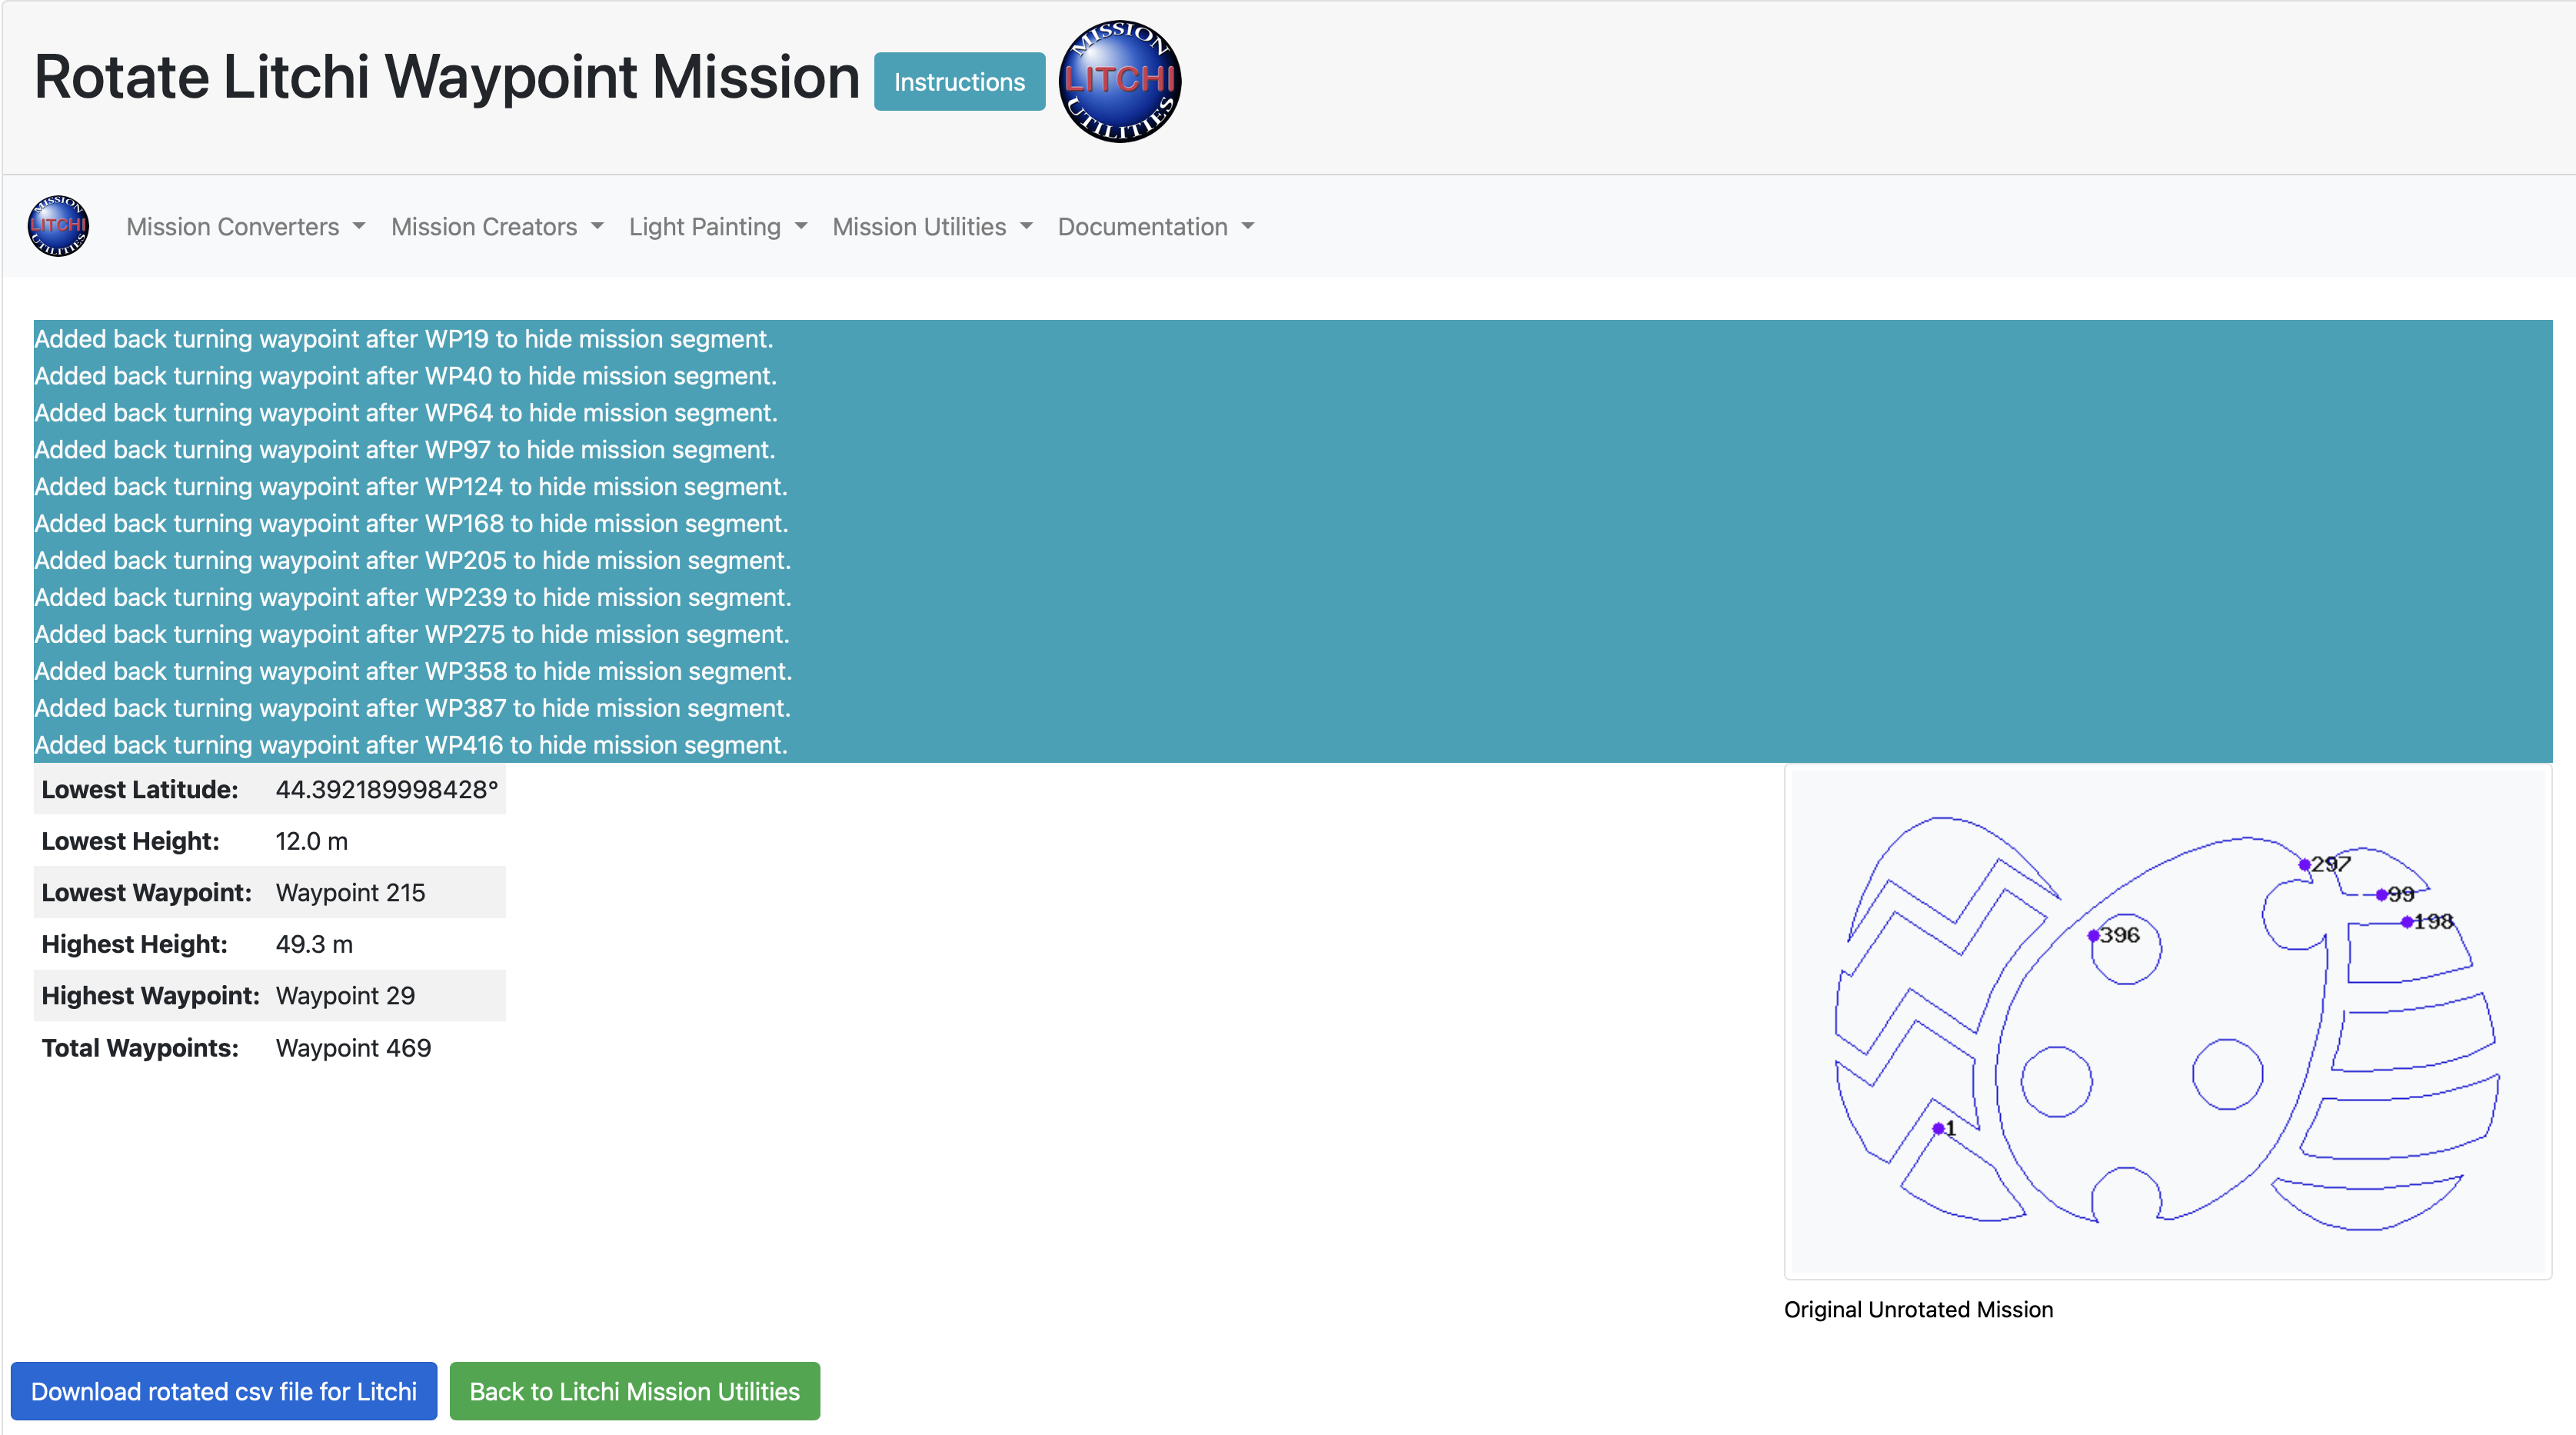Open the Light Painting dropdown
This screenshot has width=2576, height=1435.
coord(717,227)
